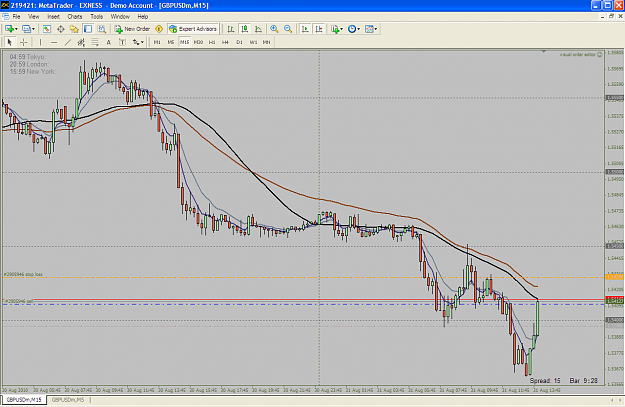Zoom in on the chart
625x407 pixels.
(274, 29)
